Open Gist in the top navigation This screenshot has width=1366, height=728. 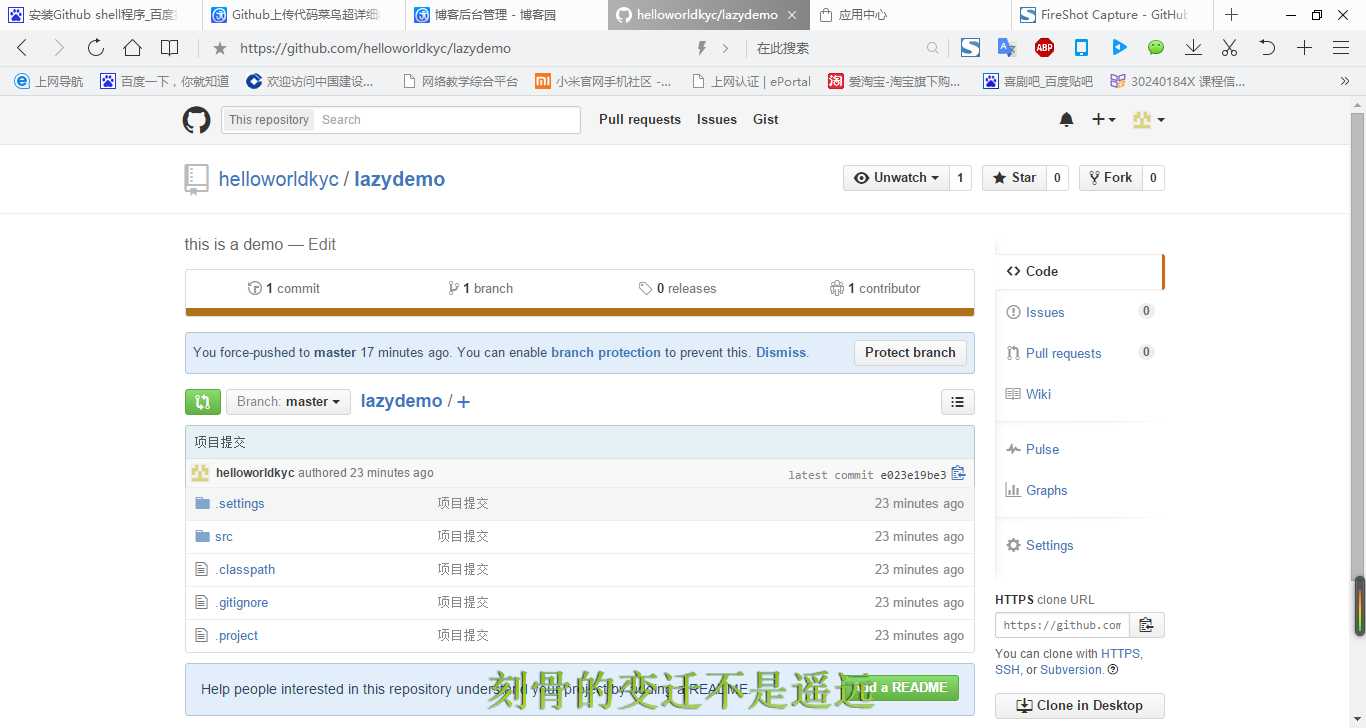(x=766, y=120)
